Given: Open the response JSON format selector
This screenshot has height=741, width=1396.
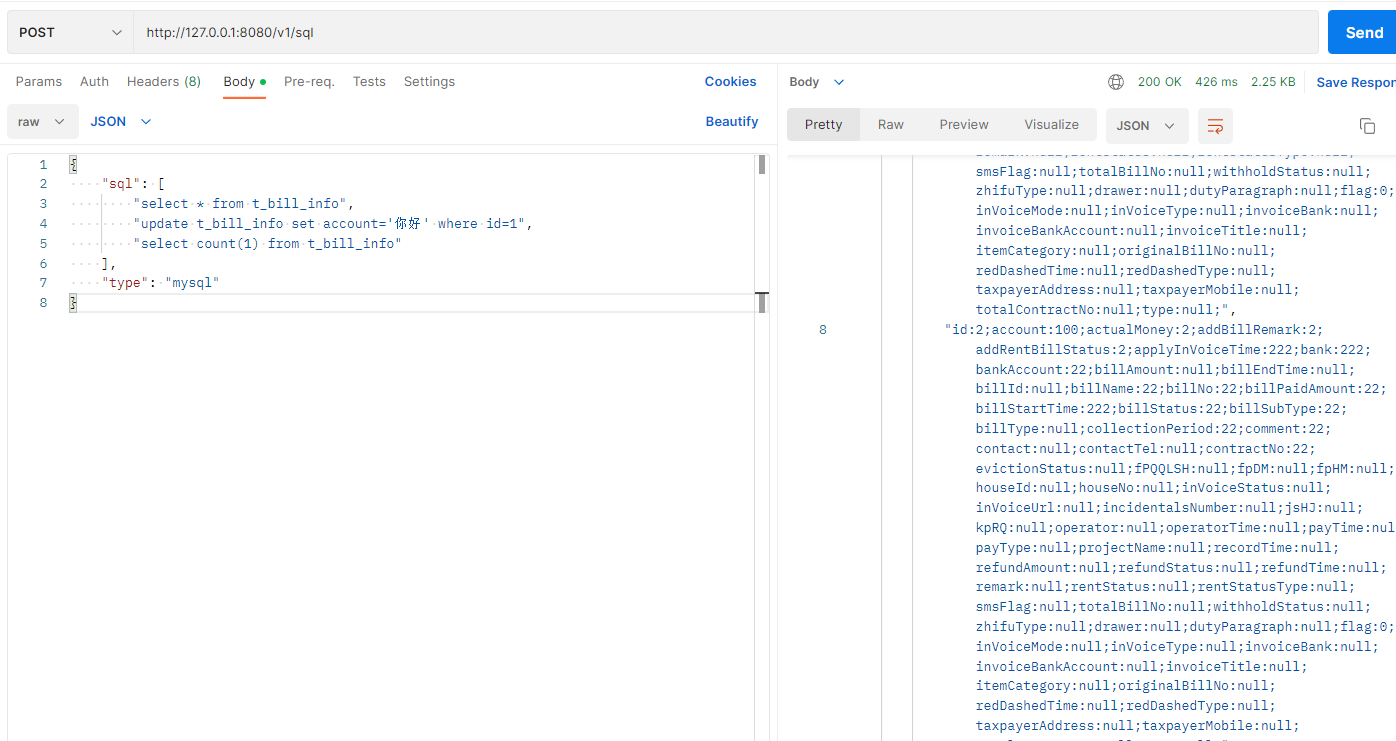Looking at the screenshot, I should [1146, 125].
